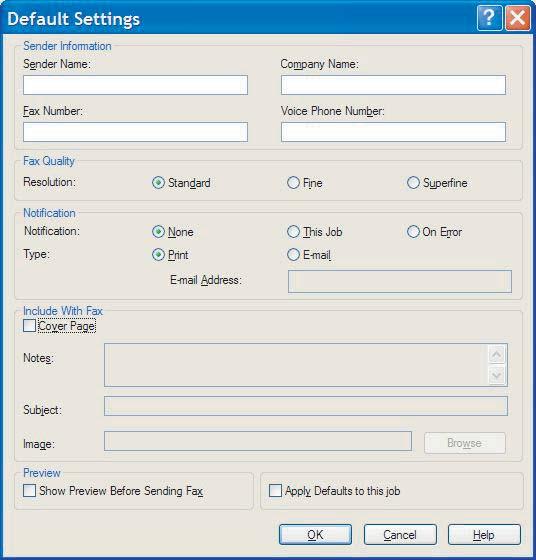The width and height of the screenshot is (536, 560).
Task: Confirm settings with the OK button
Action: click(x=315, y=535)
